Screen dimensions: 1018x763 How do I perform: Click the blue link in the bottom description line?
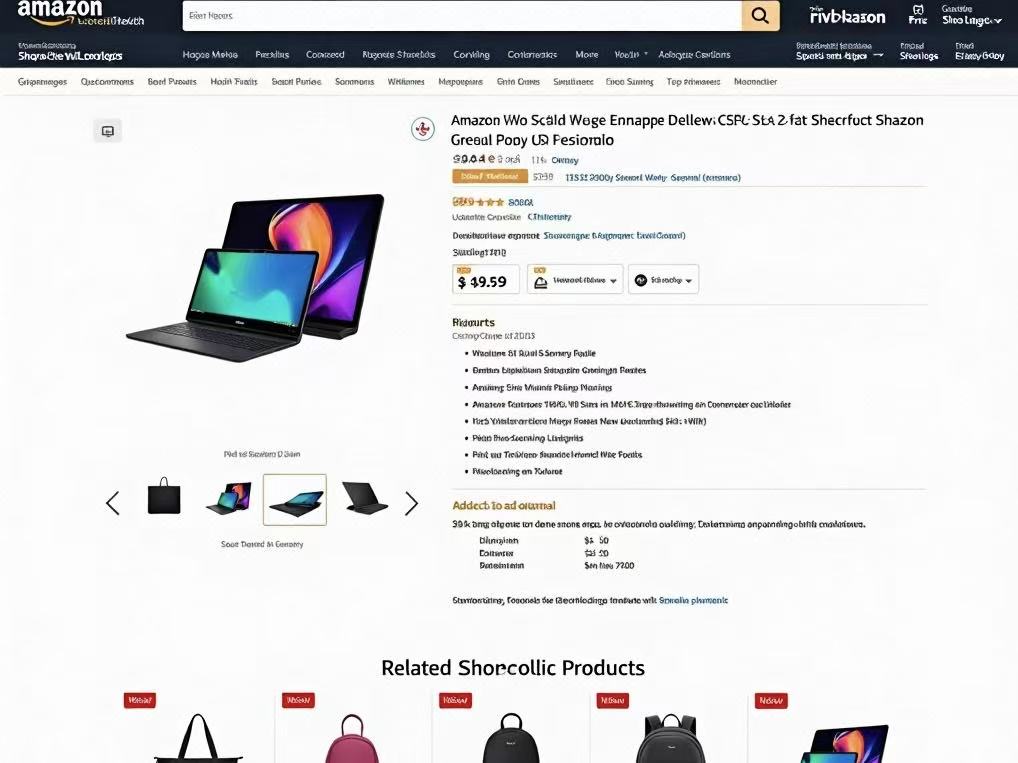tap(693, 601)
